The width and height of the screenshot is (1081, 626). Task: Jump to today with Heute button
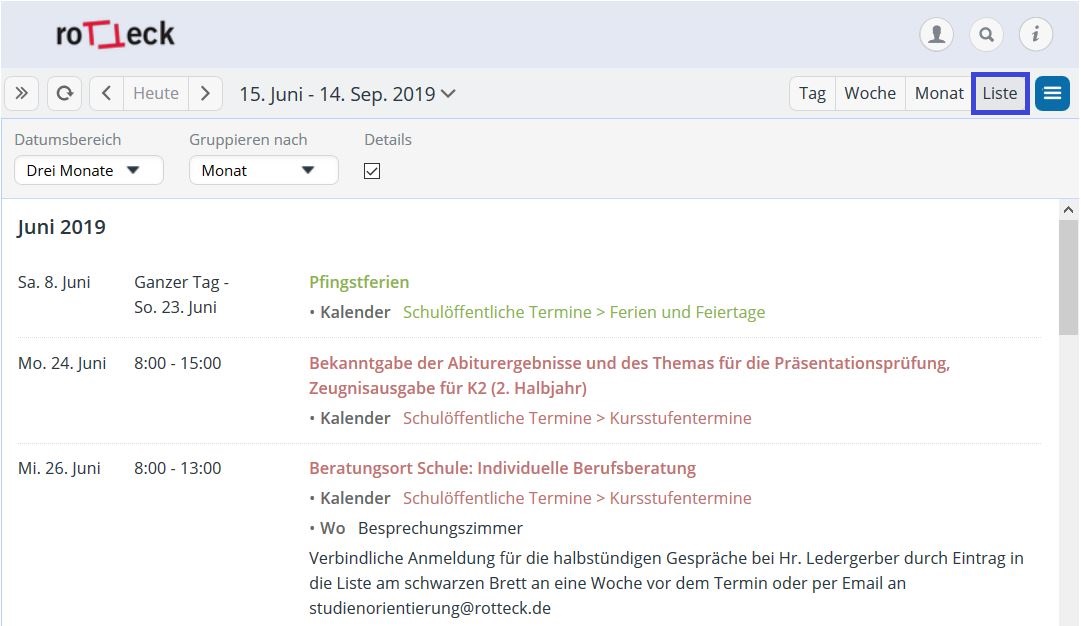click(x=156, y=93)
